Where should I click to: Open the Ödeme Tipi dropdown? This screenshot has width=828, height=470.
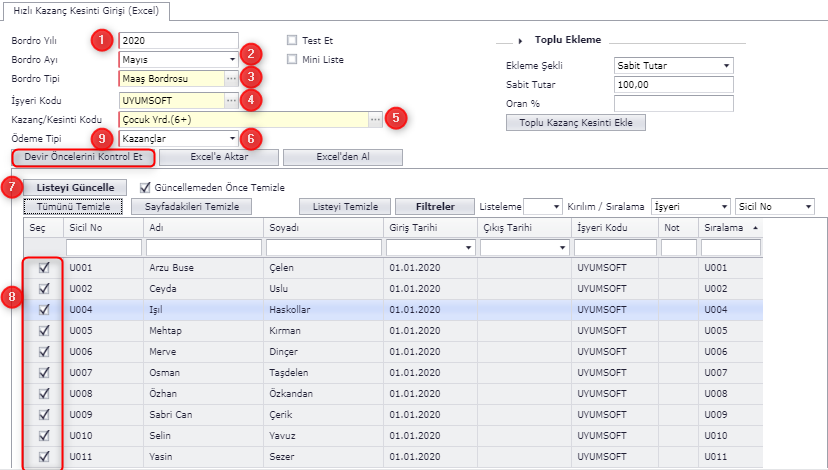point(231,137)
